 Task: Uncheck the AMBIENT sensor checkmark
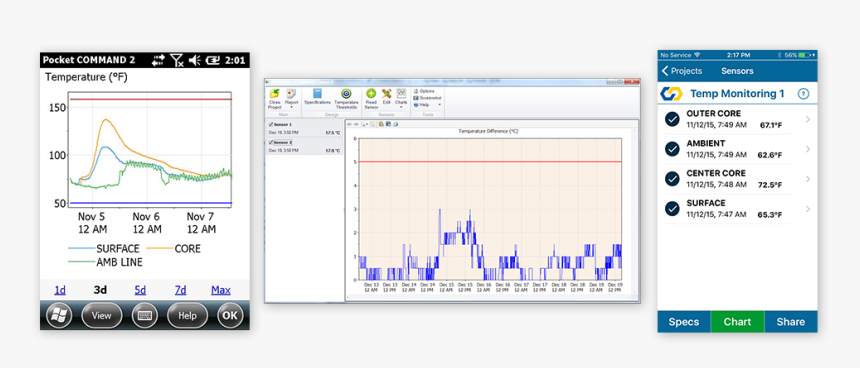coord(672,149)
